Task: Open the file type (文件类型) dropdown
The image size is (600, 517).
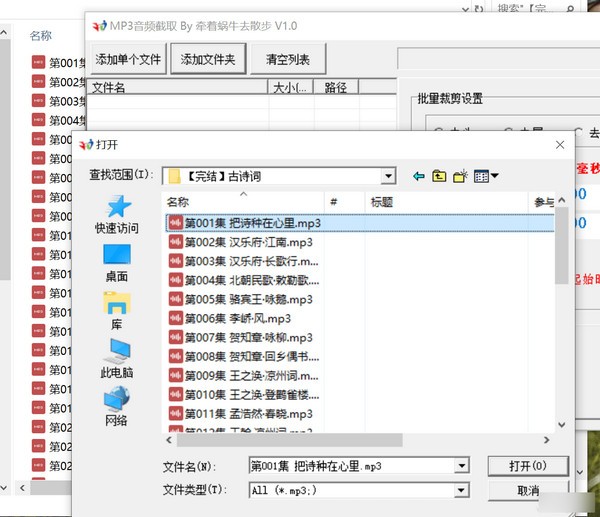Action: tap(461, 490)
